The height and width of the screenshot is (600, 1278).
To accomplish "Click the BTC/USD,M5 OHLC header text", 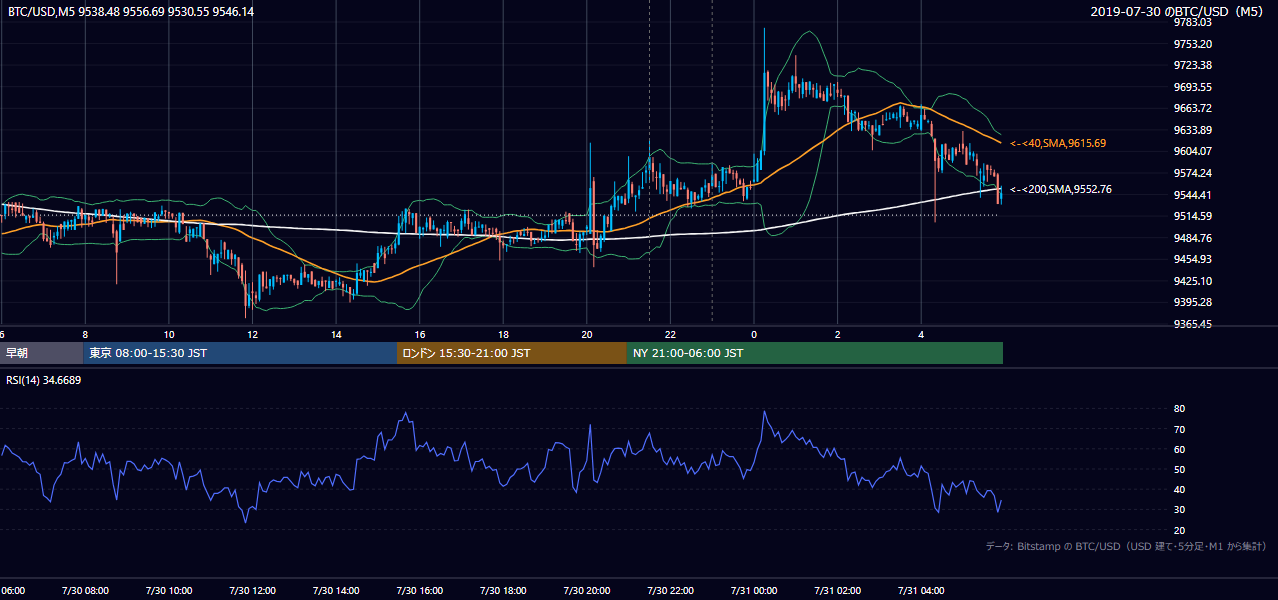I will [131, 11].
